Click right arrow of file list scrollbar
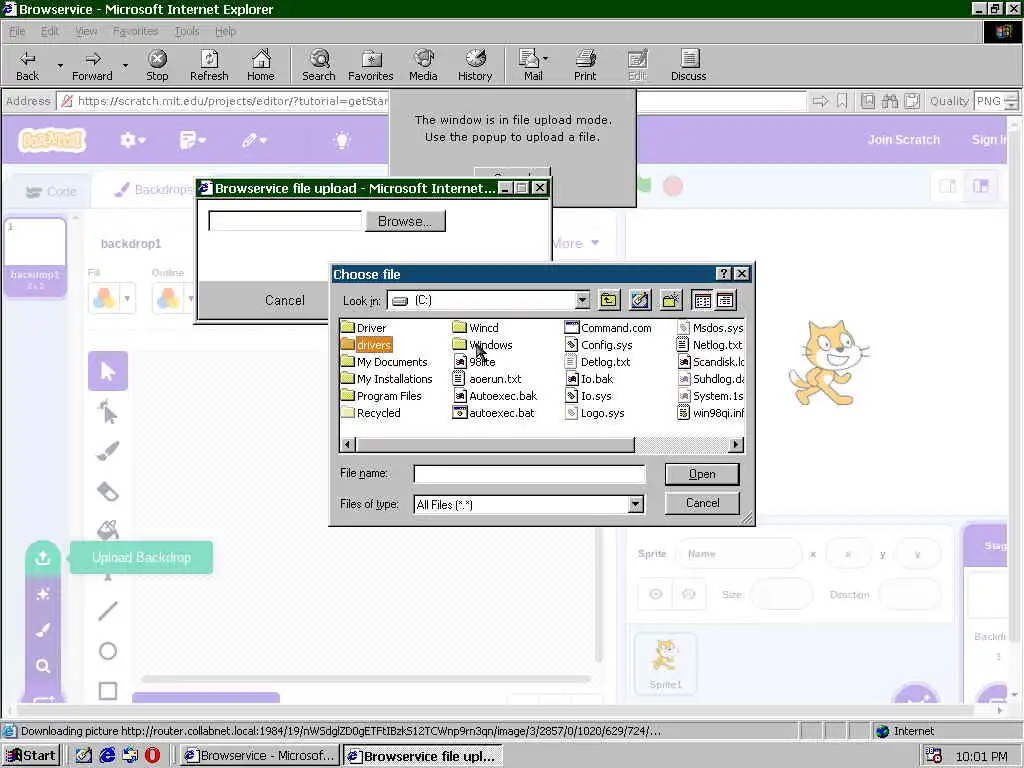 click(736, 445)
